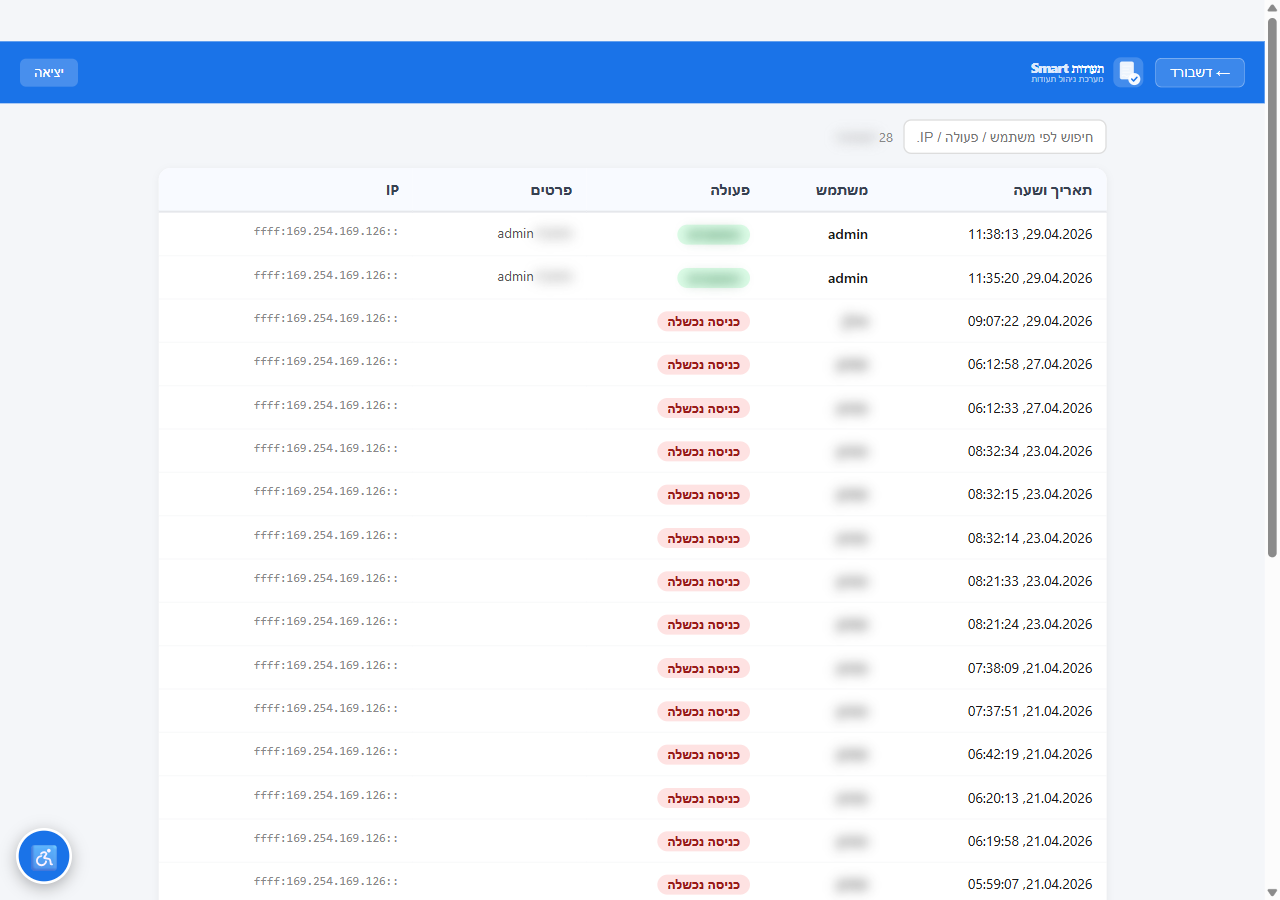1280x900 pixels.
Task: Click the accessibility wheelchair icon button
Action: 44,857
